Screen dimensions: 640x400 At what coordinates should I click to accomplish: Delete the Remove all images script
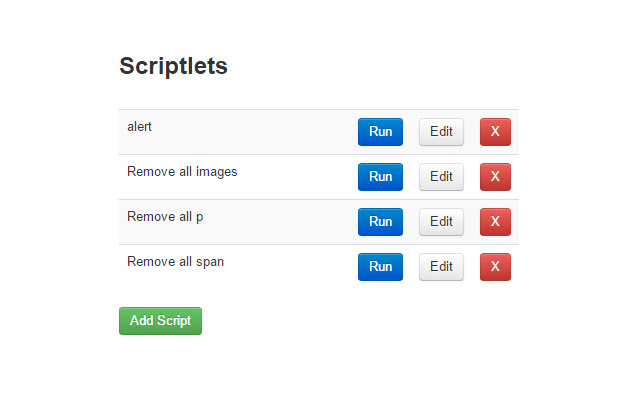coord(495,177)
